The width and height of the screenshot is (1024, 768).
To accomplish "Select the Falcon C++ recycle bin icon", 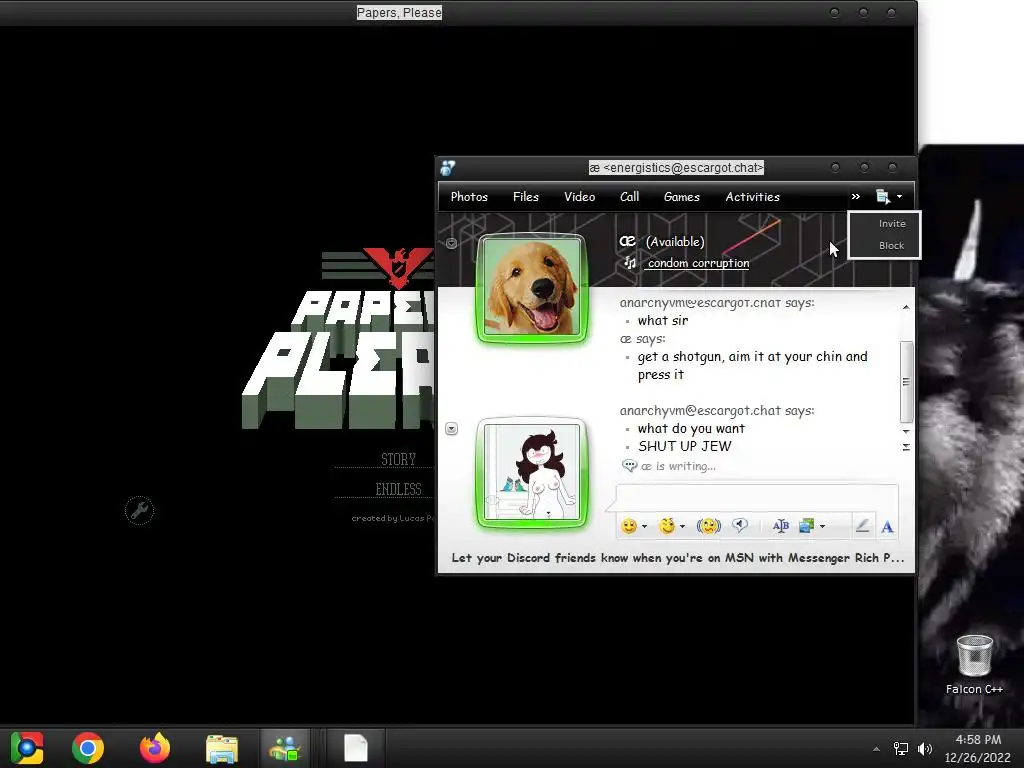I will (974, 665).
